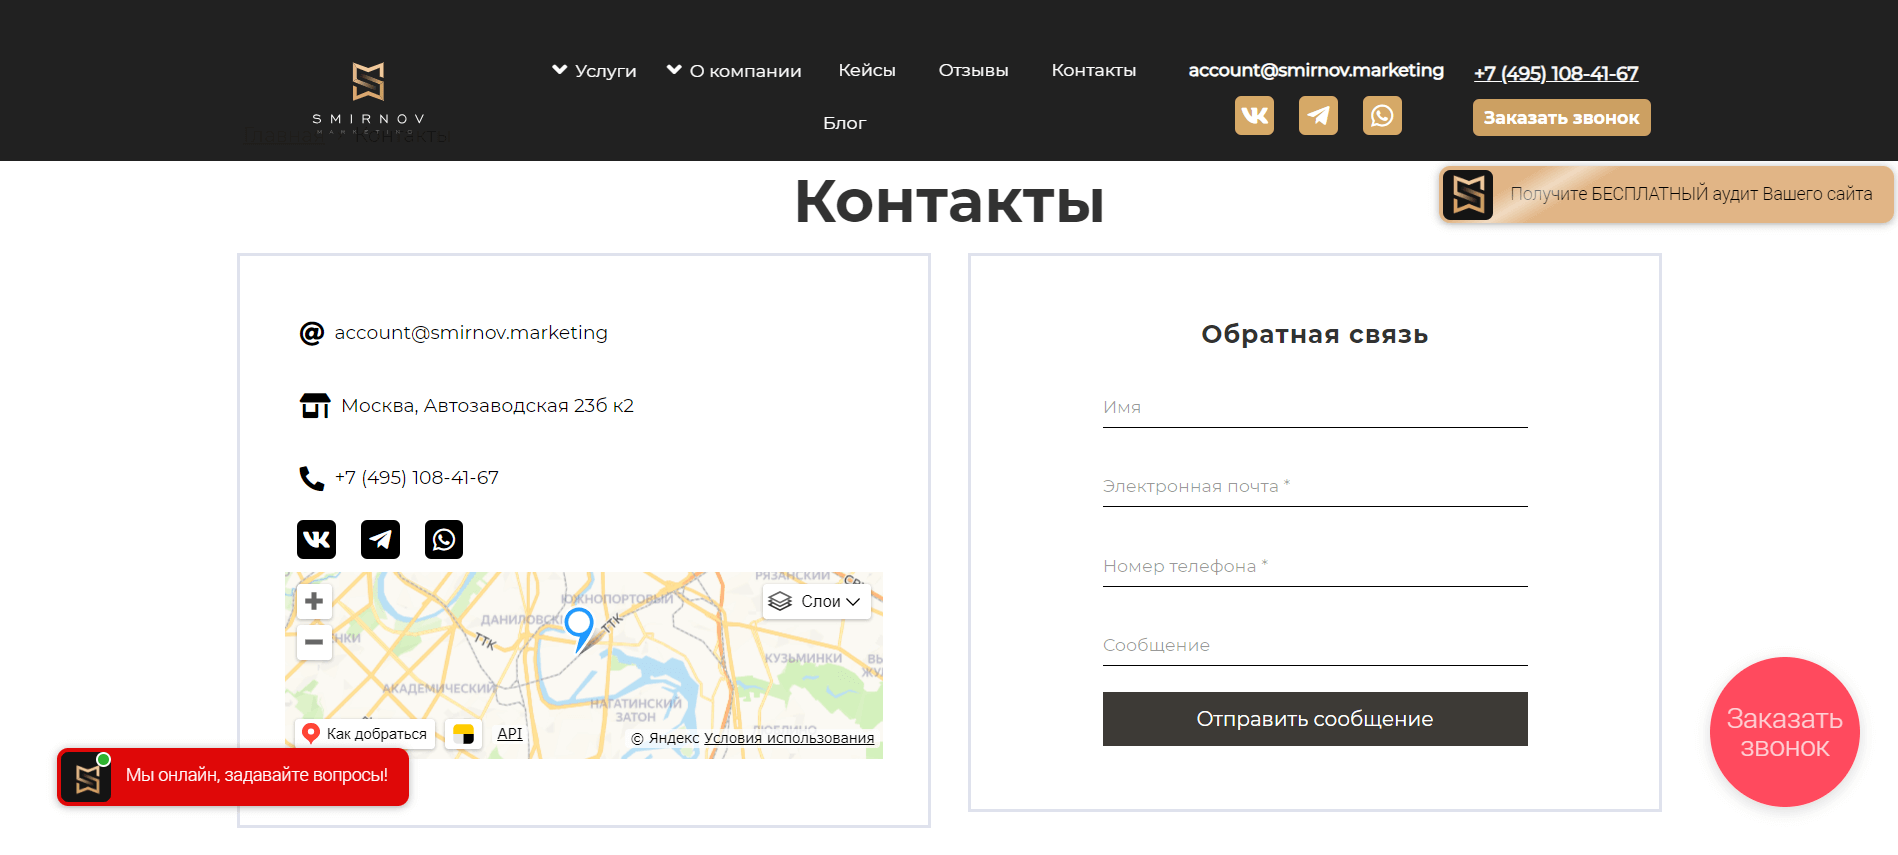Open the Контакты menu item
Viewport: 1898px width, 855px height.
[x=1094, y=70]
